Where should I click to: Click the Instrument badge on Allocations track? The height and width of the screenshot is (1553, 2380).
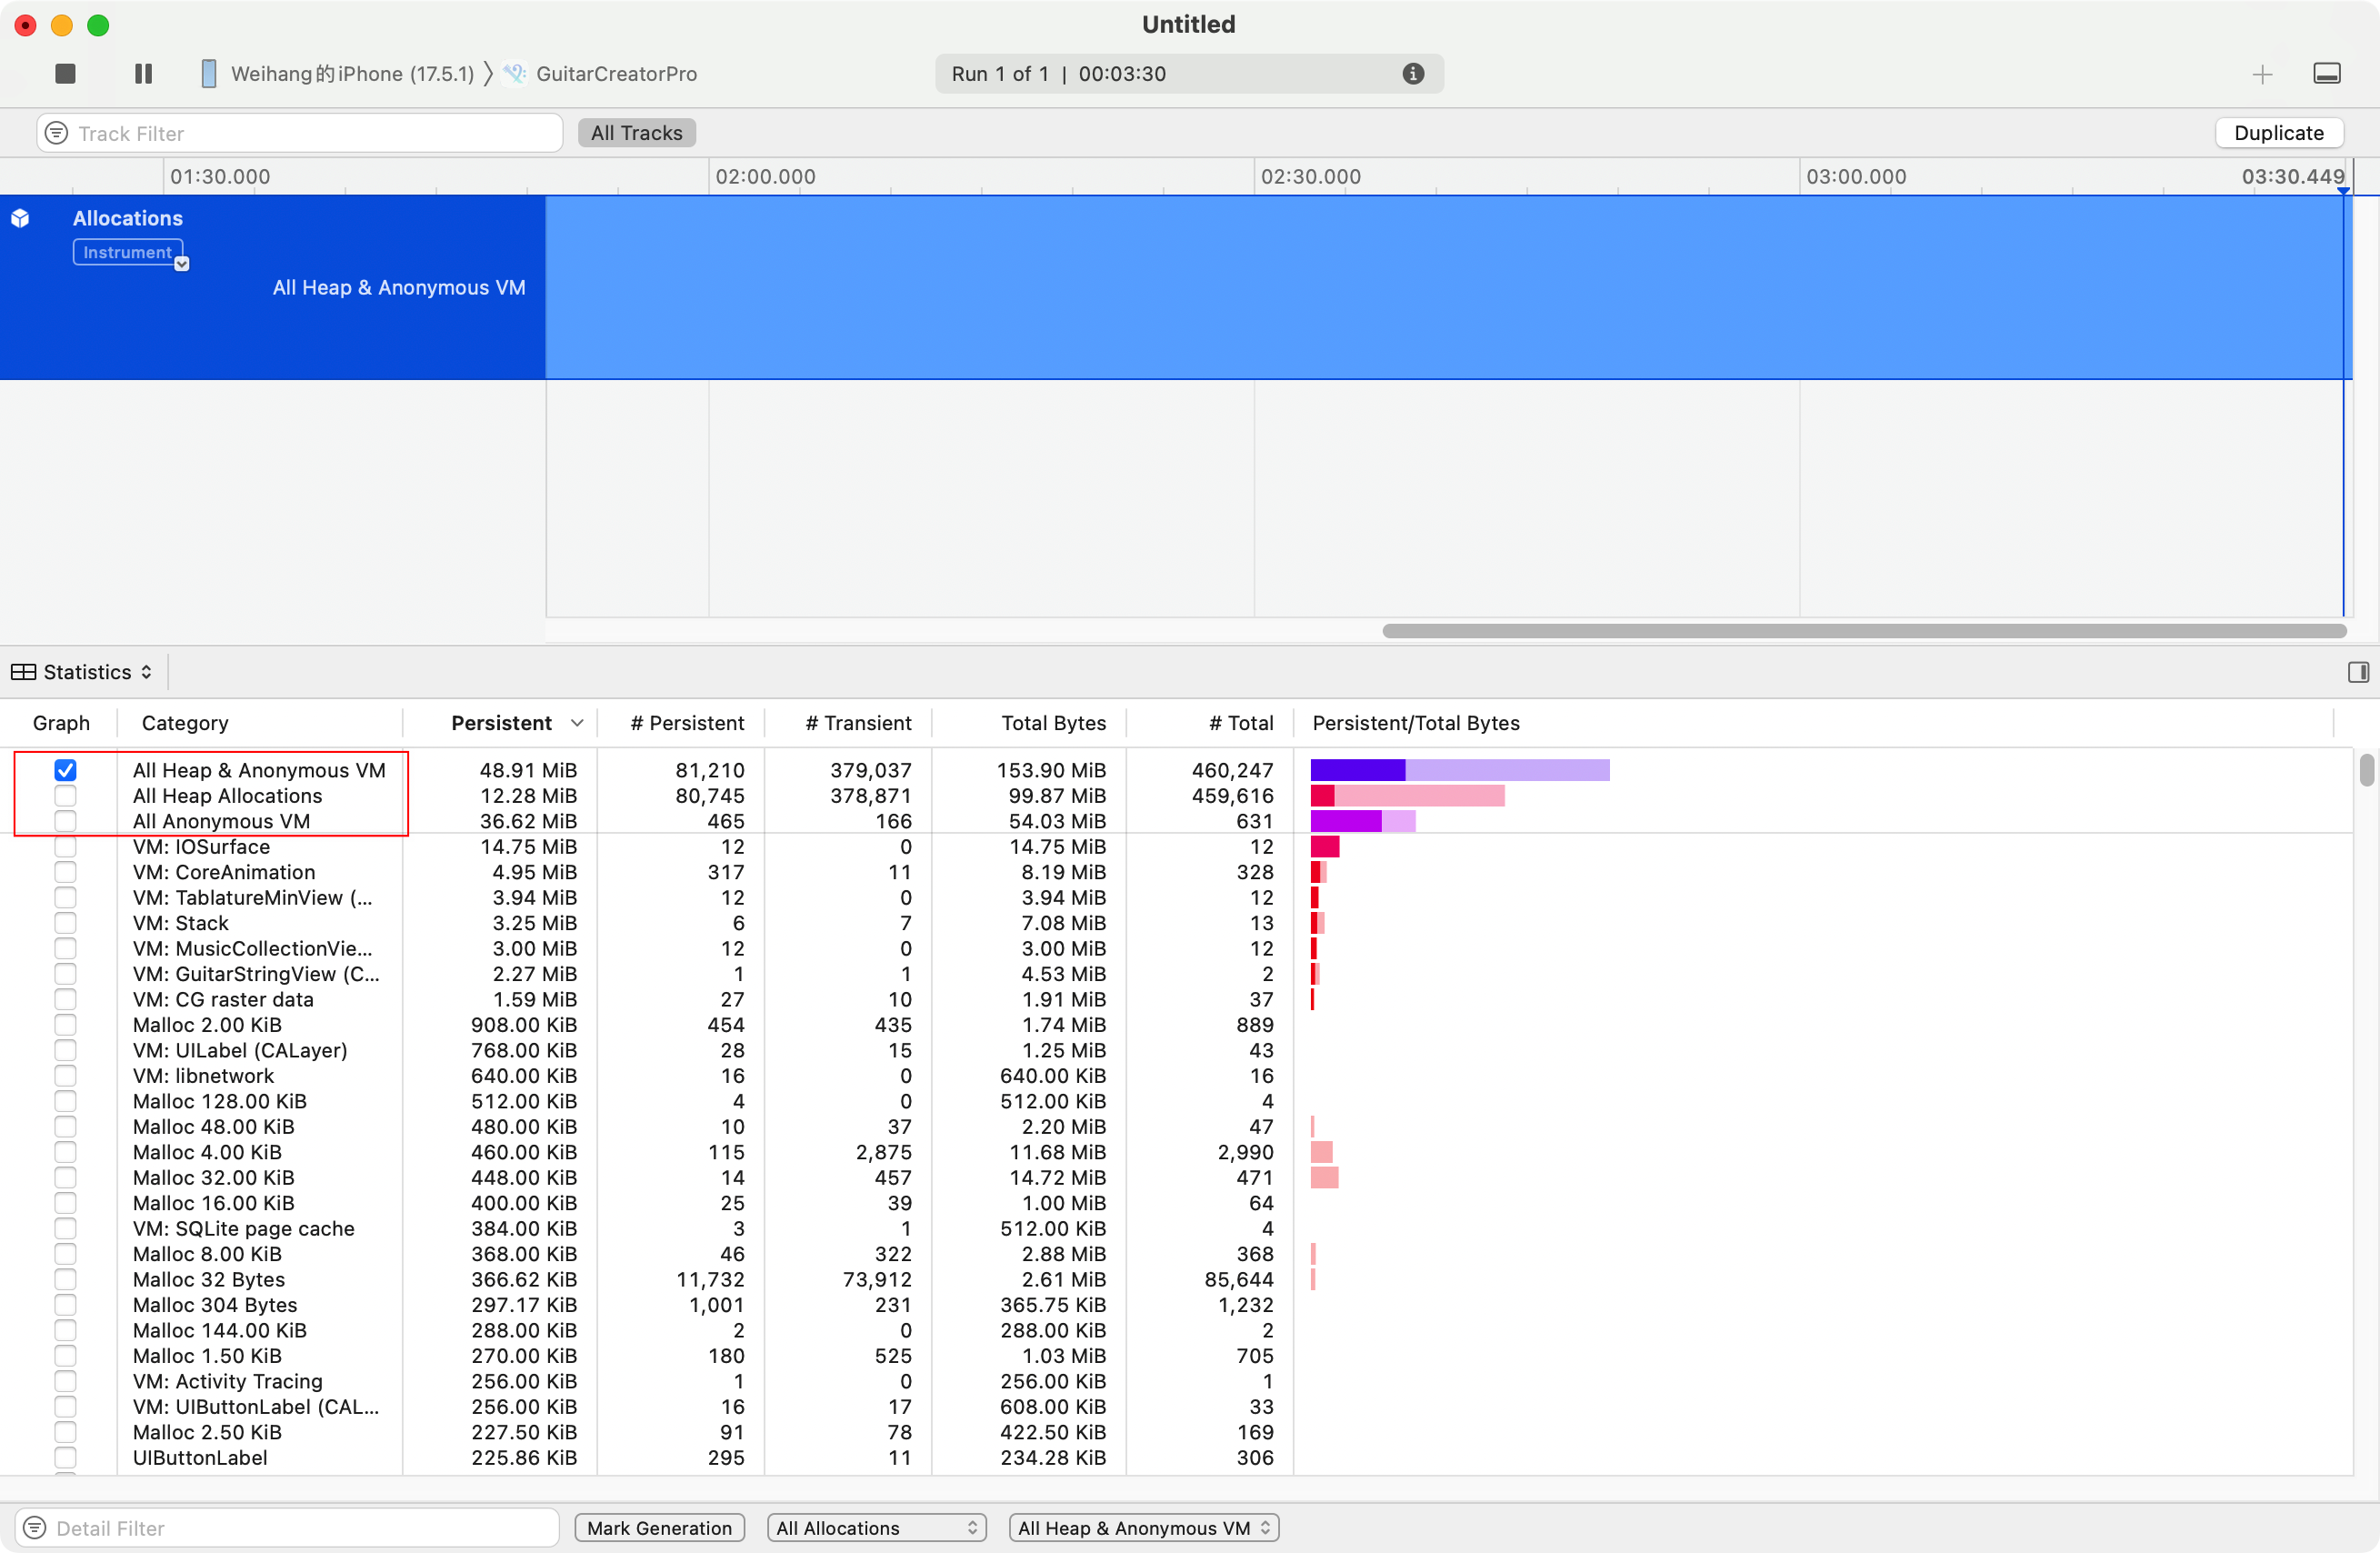(127, 252)
